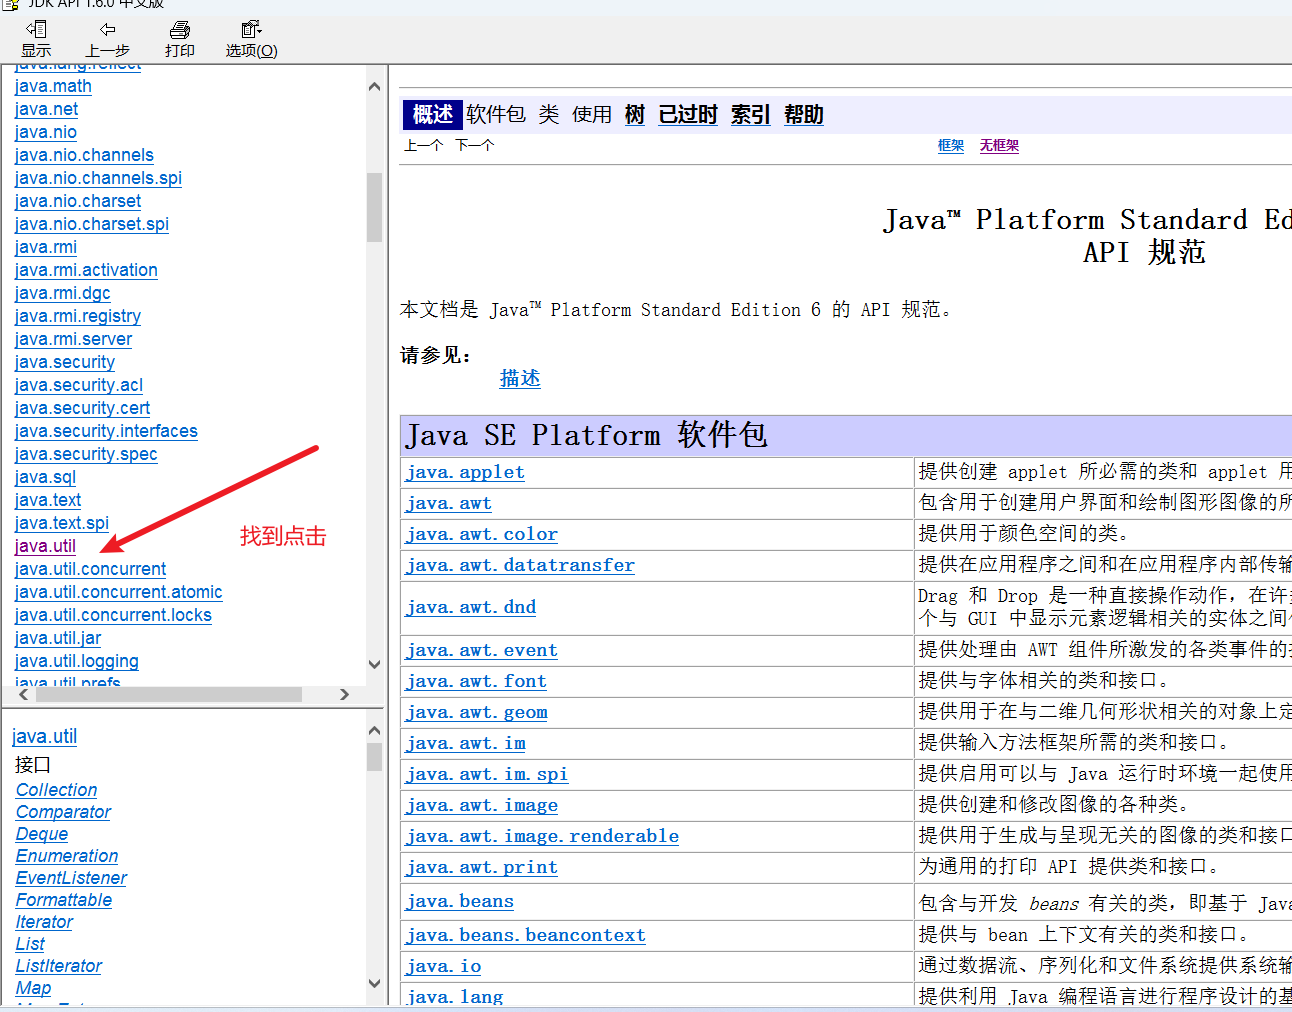This screenshot has height=1012, width=1292.
Task: Click the 树 (Tree) navigation tab
Action: (x=635, y=115)
